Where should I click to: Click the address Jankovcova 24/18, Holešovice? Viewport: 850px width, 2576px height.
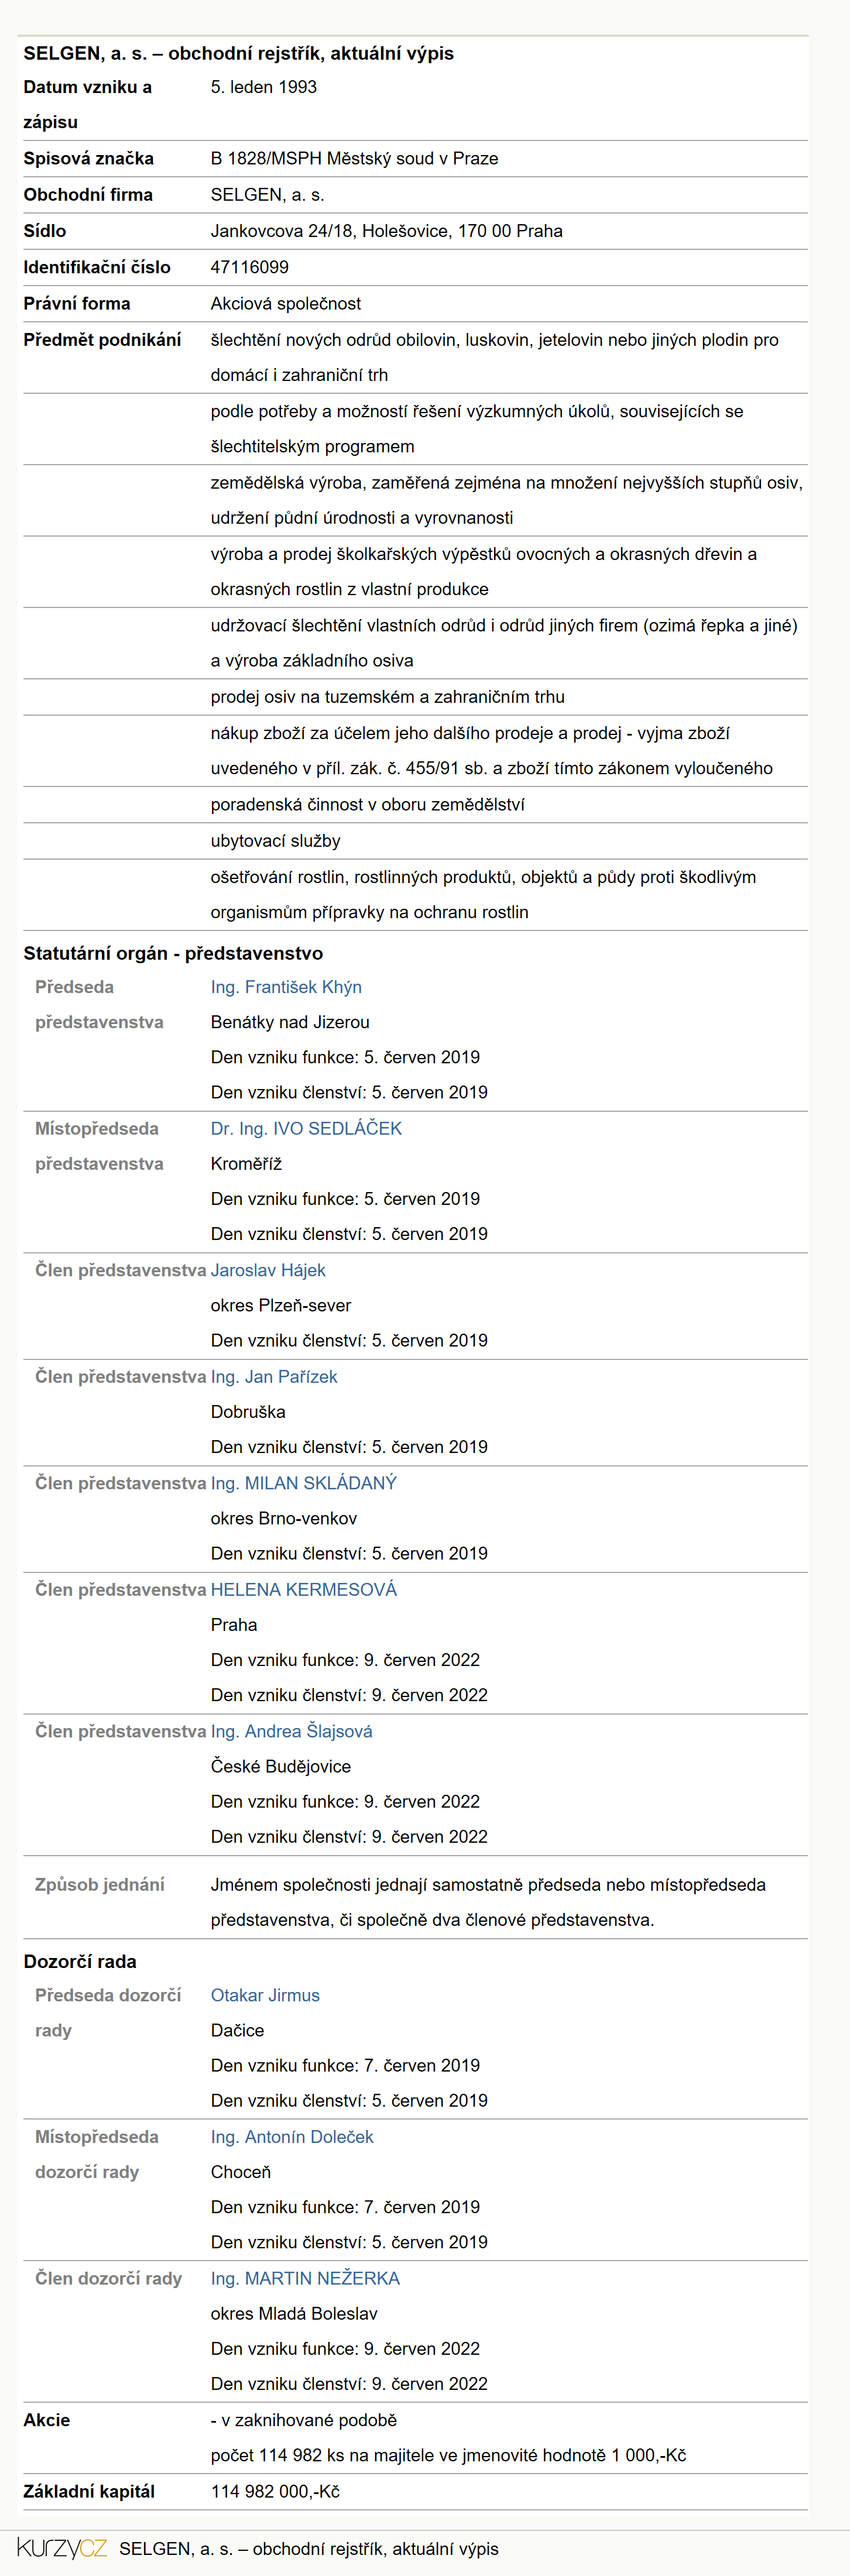386,231
